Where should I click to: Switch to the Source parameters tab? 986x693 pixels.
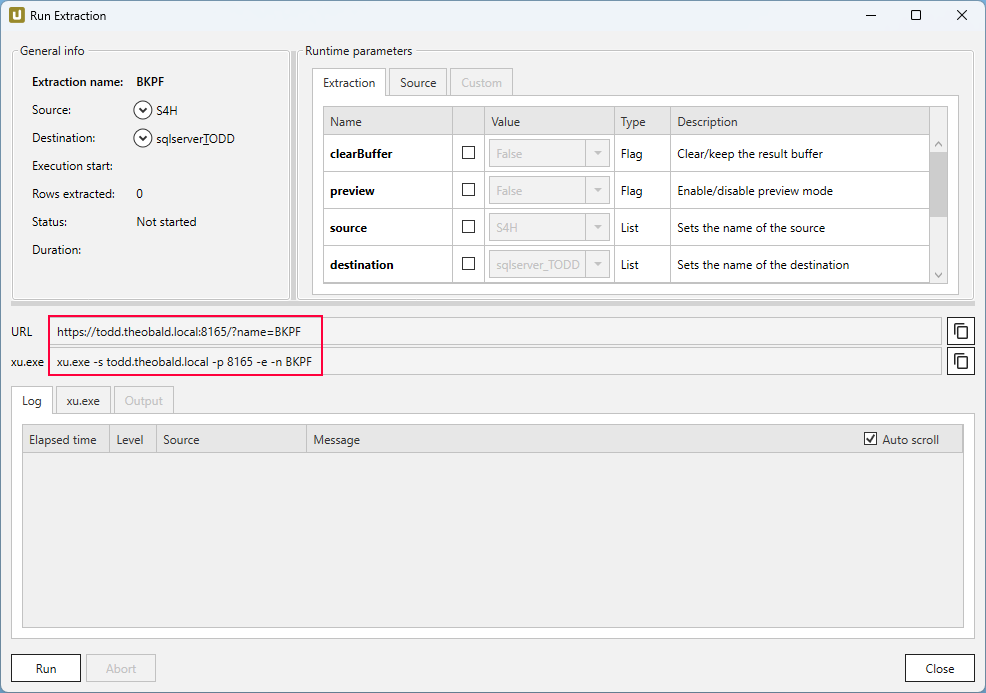pos(418,83)
